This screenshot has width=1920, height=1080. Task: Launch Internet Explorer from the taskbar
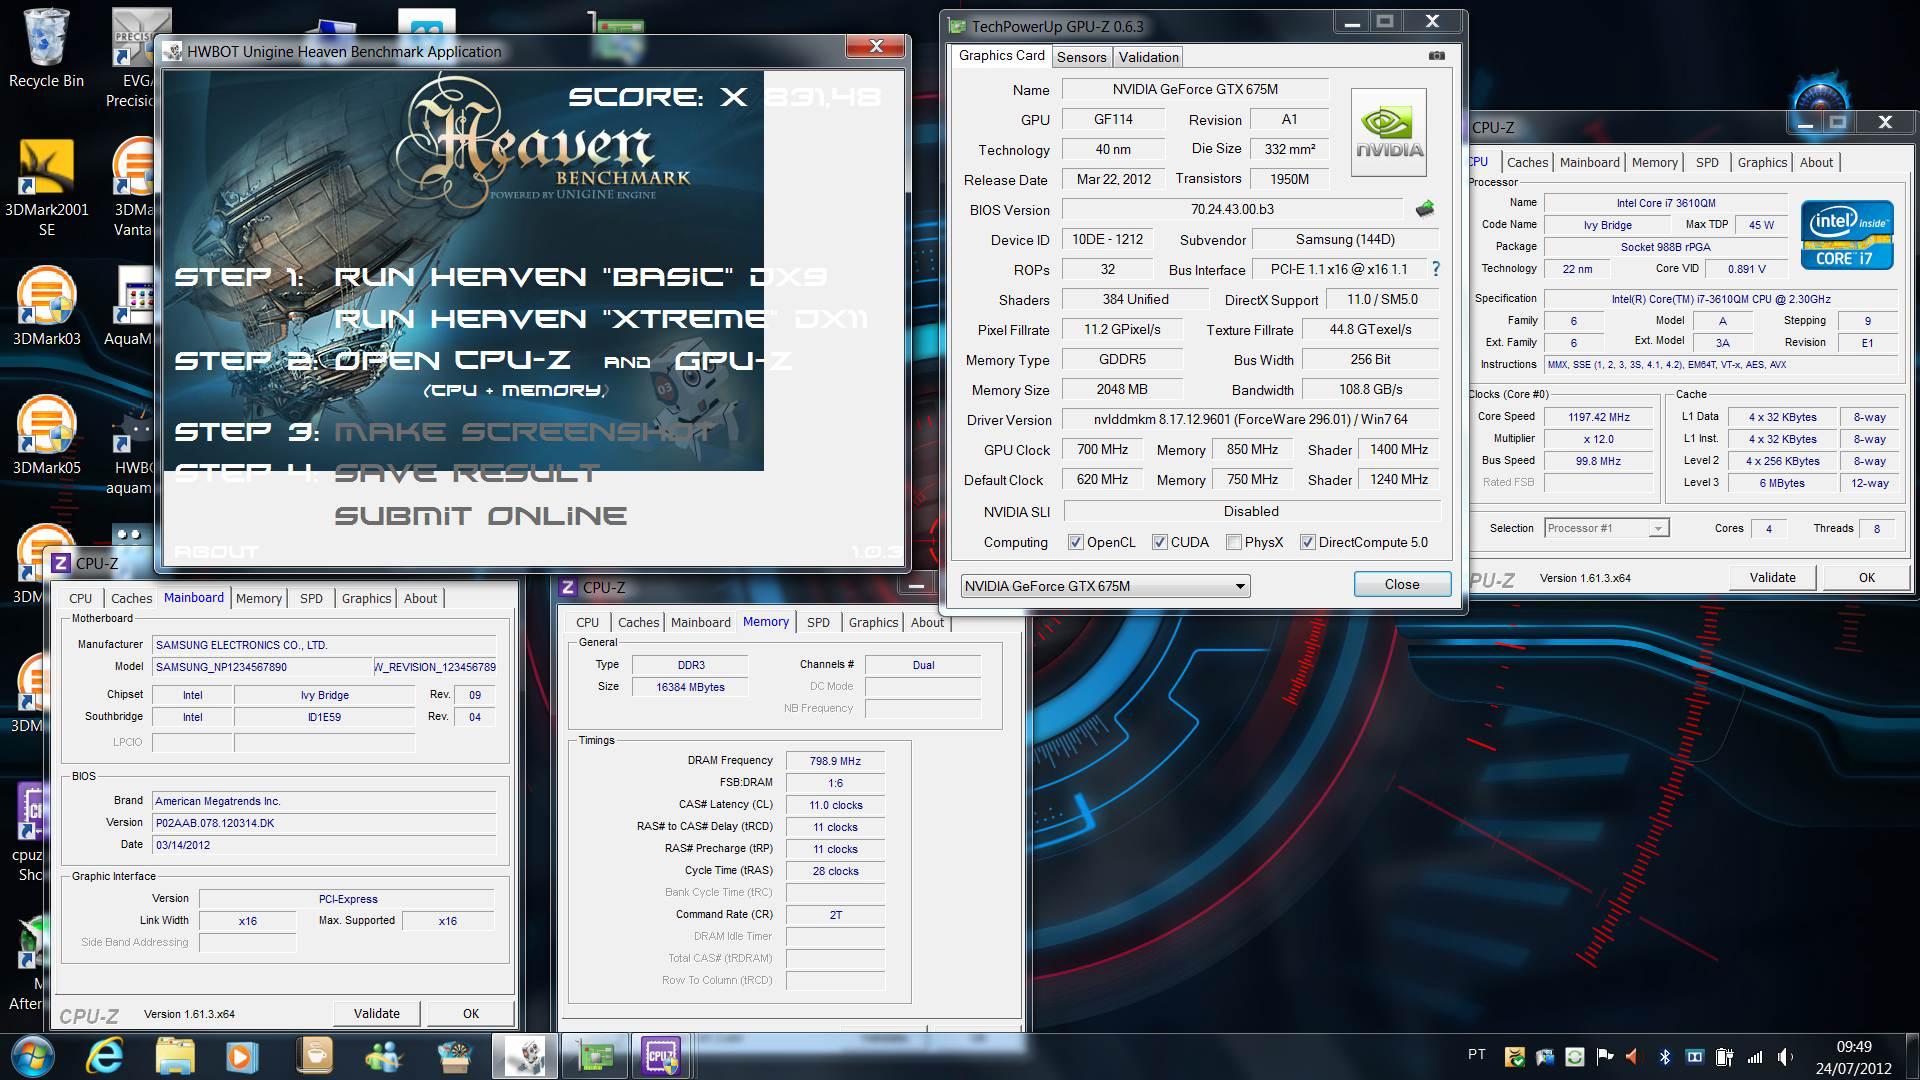[104, 1056]
